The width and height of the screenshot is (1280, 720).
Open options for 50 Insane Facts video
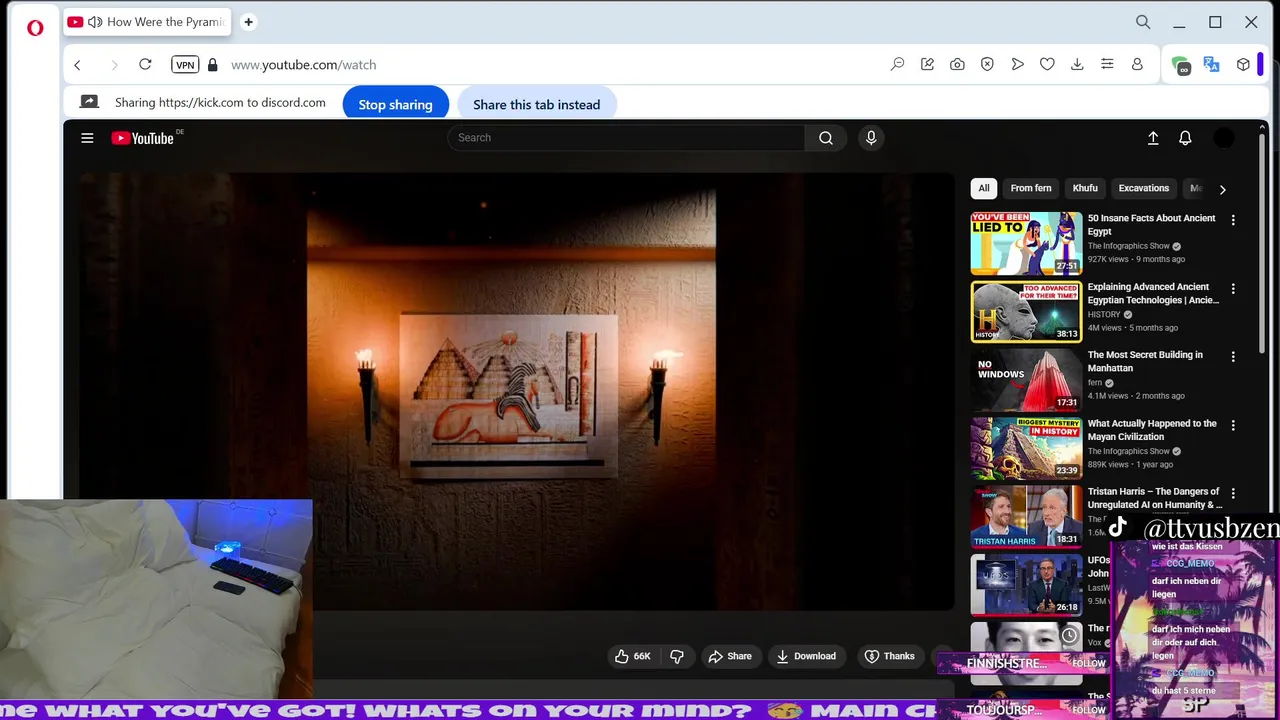(1233, 220)
